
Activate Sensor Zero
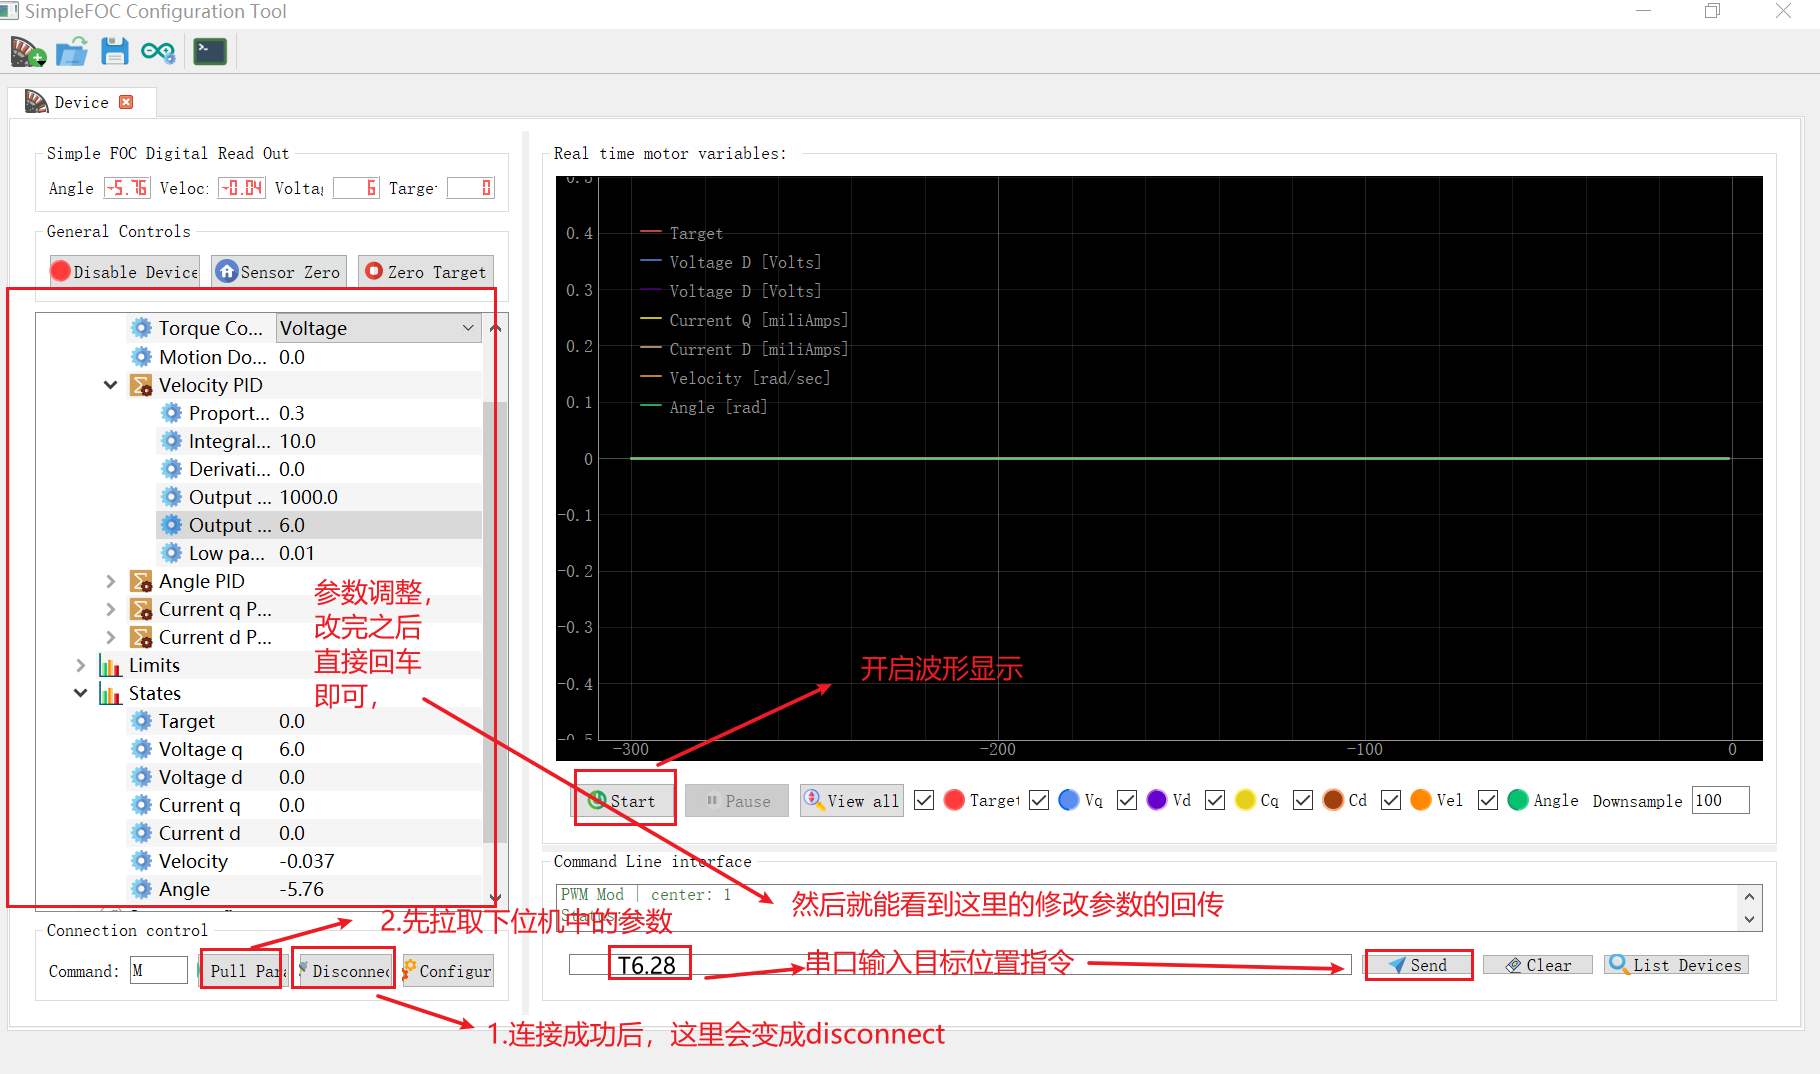pyautogui.click(x=278, y=271)
